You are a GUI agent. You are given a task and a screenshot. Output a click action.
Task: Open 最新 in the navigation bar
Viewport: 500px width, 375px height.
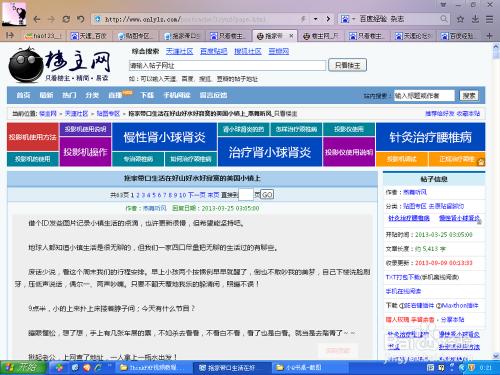pyautogui.click(x=46, y=95)
